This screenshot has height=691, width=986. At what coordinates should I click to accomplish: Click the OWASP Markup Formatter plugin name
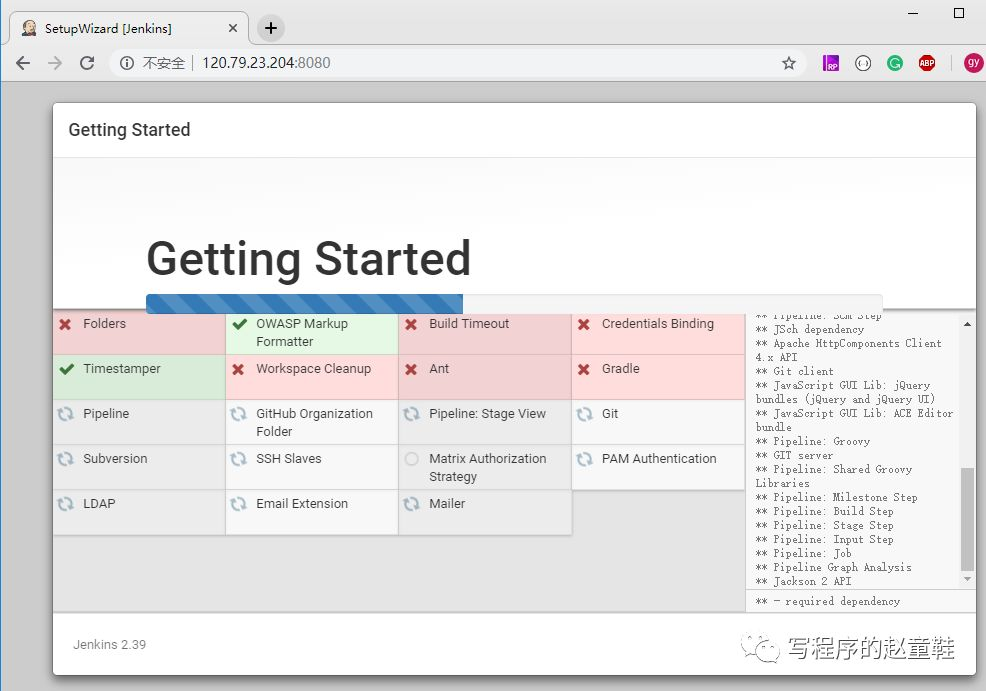point(302,333)
